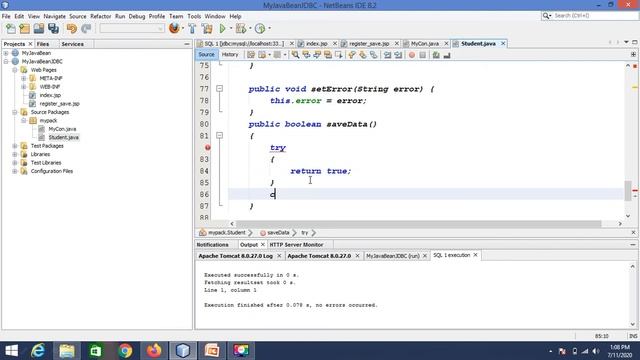Collapse the saveData method code fold
The image size is (640, 360).
click(x=220, y=136)
